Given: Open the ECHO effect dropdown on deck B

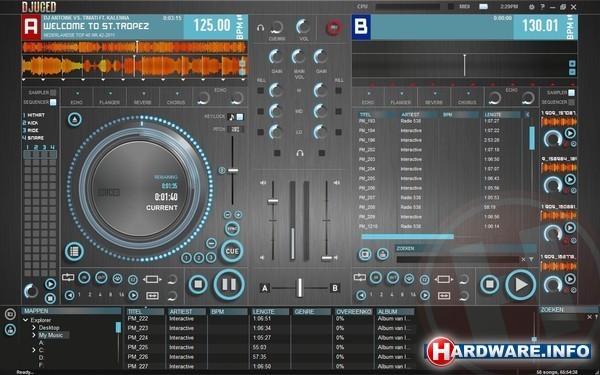Looking at the screenshot, I should [368, 93].
